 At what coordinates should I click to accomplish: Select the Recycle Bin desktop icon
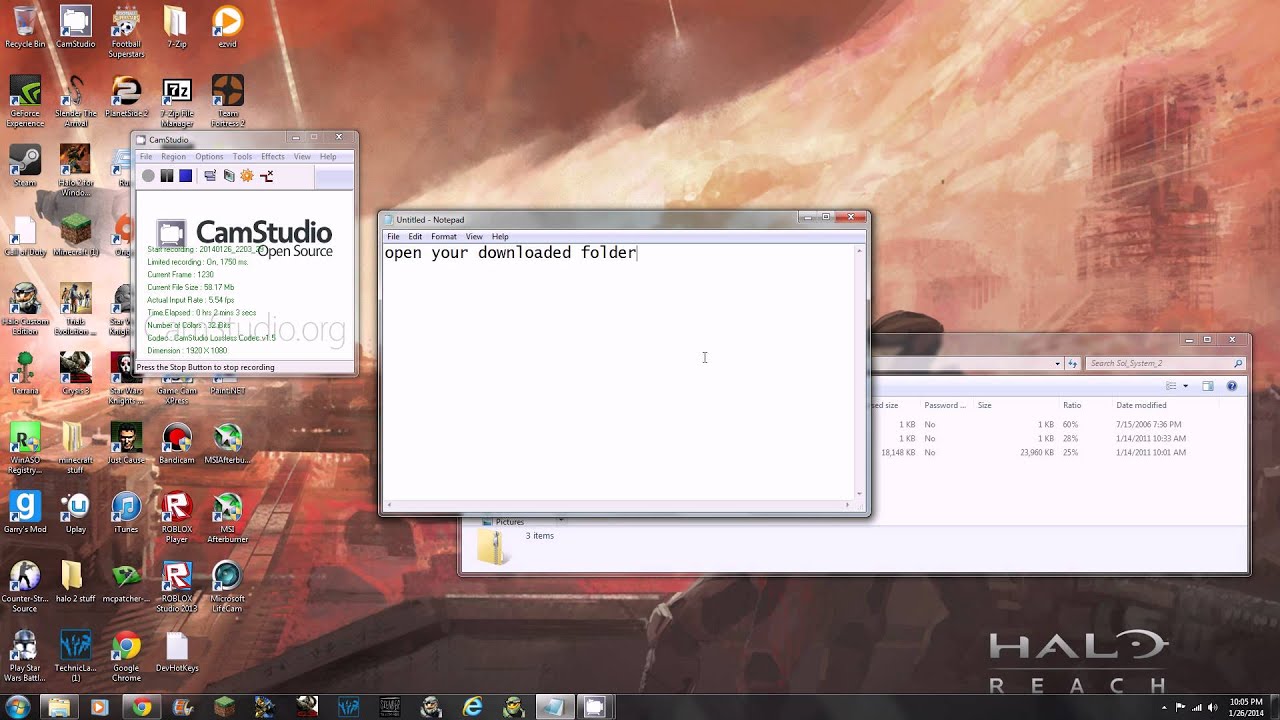coord(25,28)
